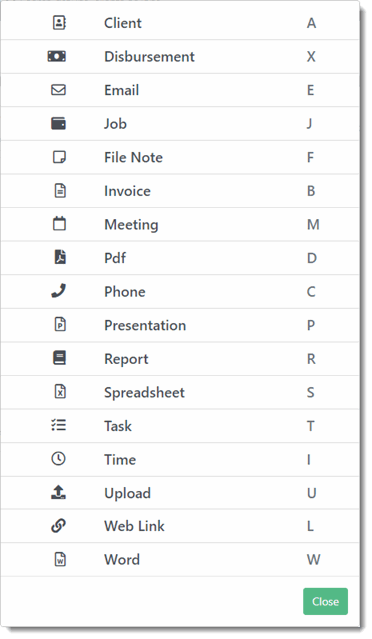Choose the Report item label
The image size is (372, 639).
point(126,359)
